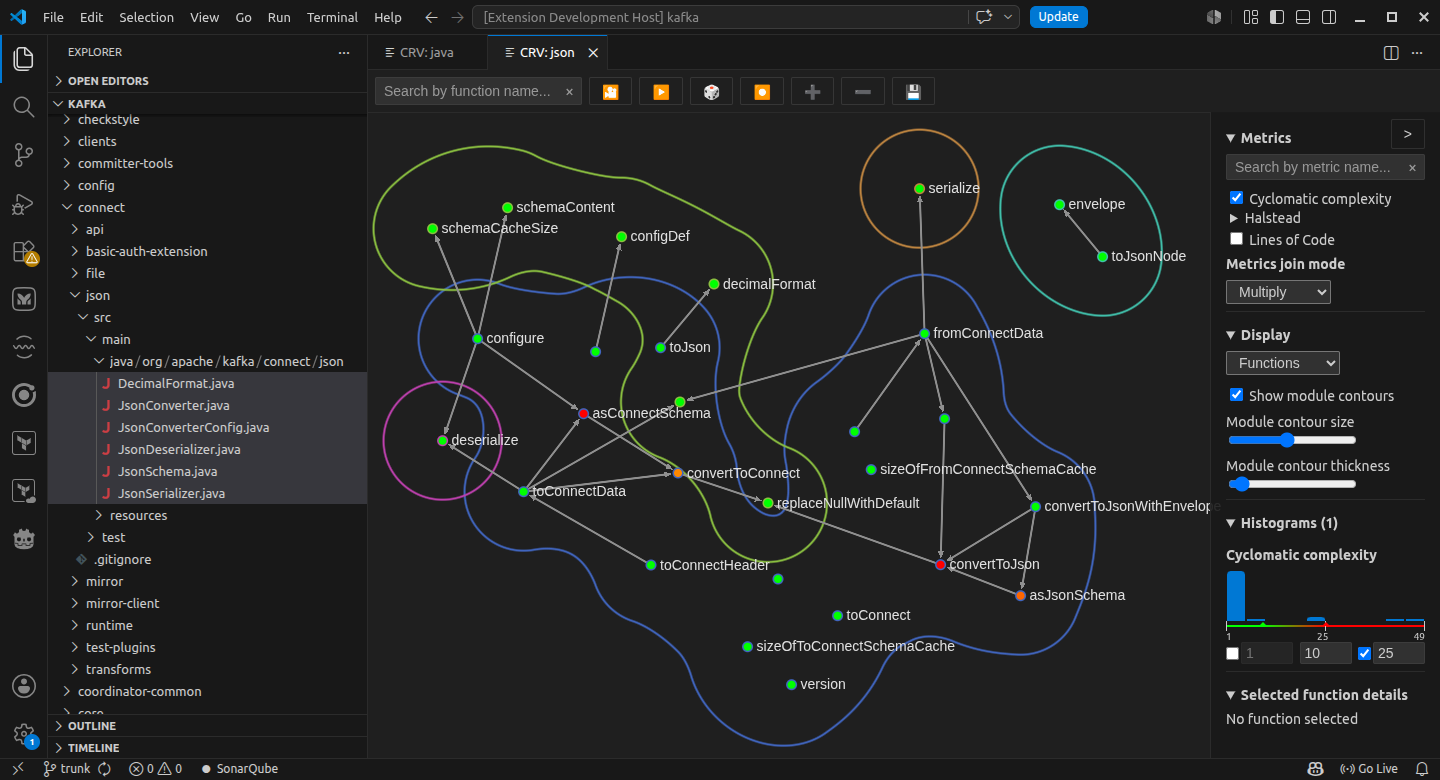1440x780 pixels.
Task: Click the dice randomize layout icon
Action: [711, 91]
